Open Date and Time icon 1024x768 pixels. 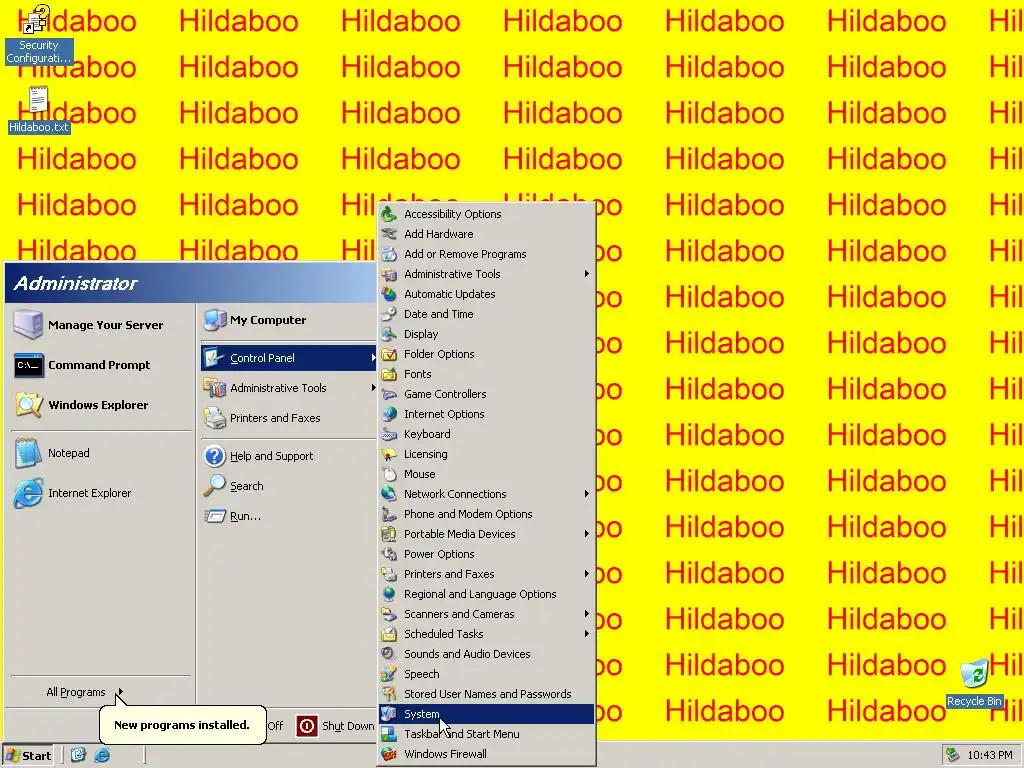(389, 314)
